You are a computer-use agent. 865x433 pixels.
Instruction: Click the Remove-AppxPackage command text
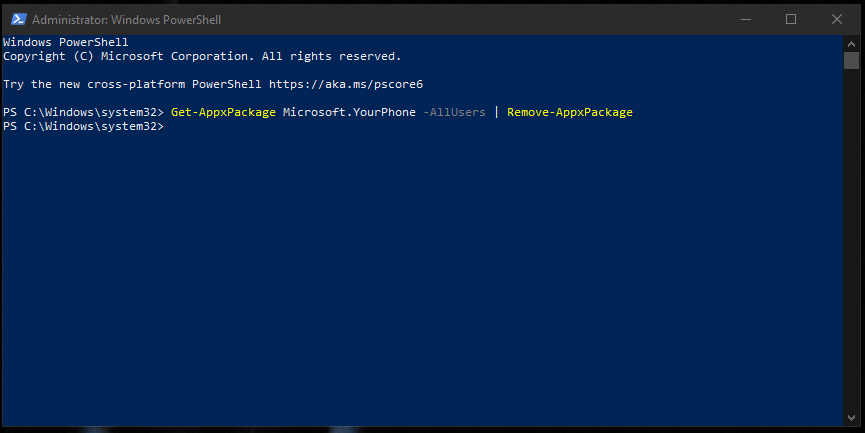coord(570,112)
